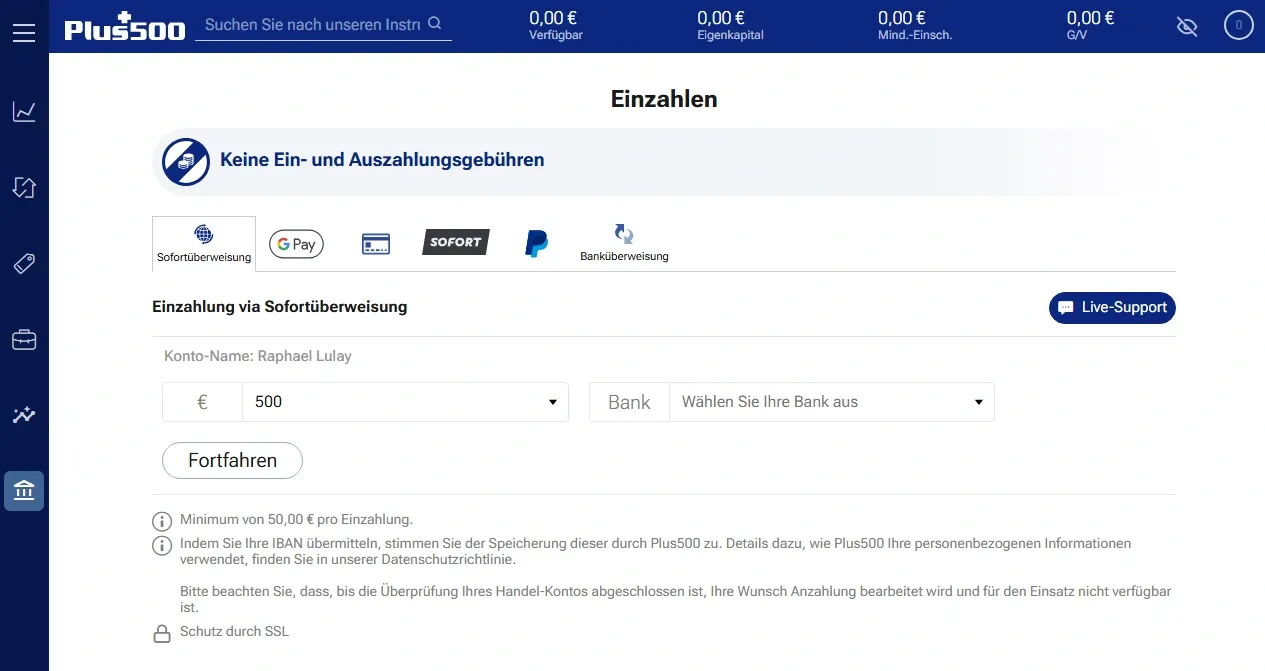1265x671 pixels.
Task: Select the Google Pay payment tab
Action: 296,244
